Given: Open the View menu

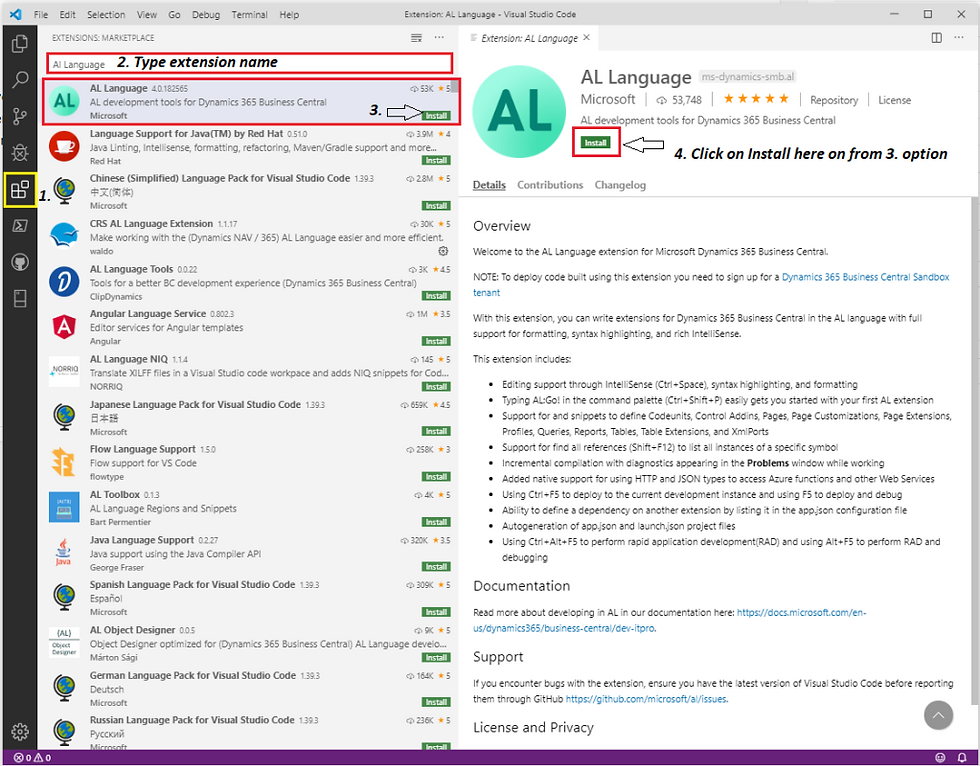Looking at the screenshot, I should pos(147,14).
